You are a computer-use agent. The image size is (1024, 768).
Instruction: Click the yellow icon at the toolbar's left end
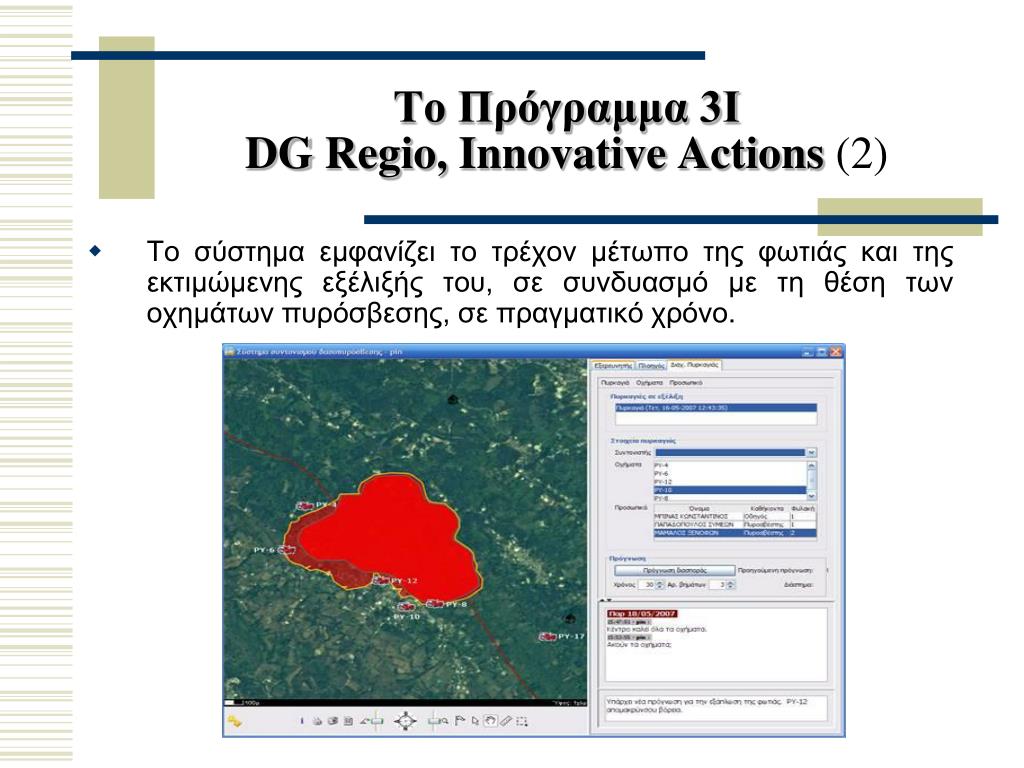point(235,721)
